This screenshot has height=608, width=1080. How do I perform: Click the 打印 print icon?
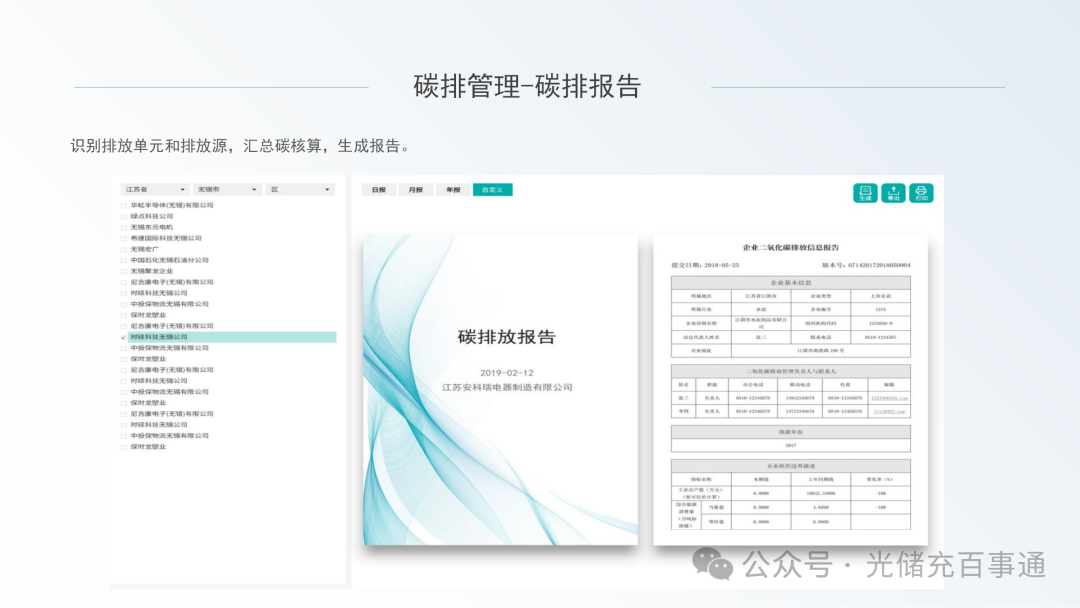click(x=921, y=193)
